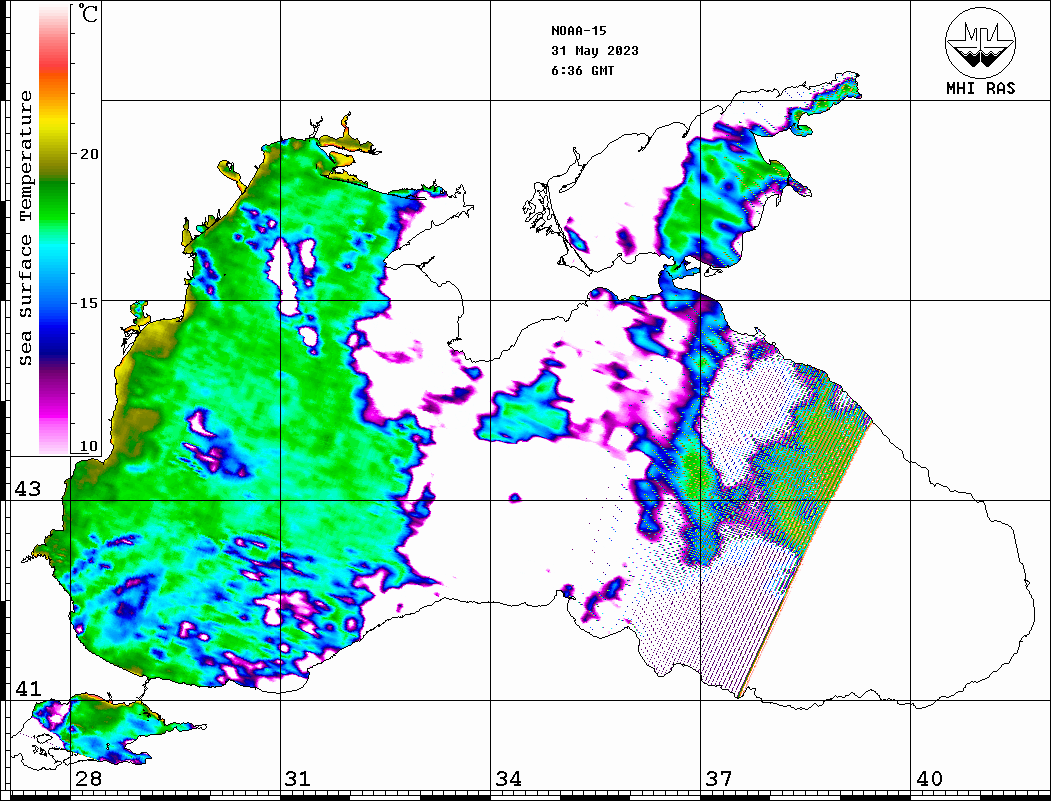Click the °C unit label
Screen dimensions: 1051x801
(x=88, y=13)
